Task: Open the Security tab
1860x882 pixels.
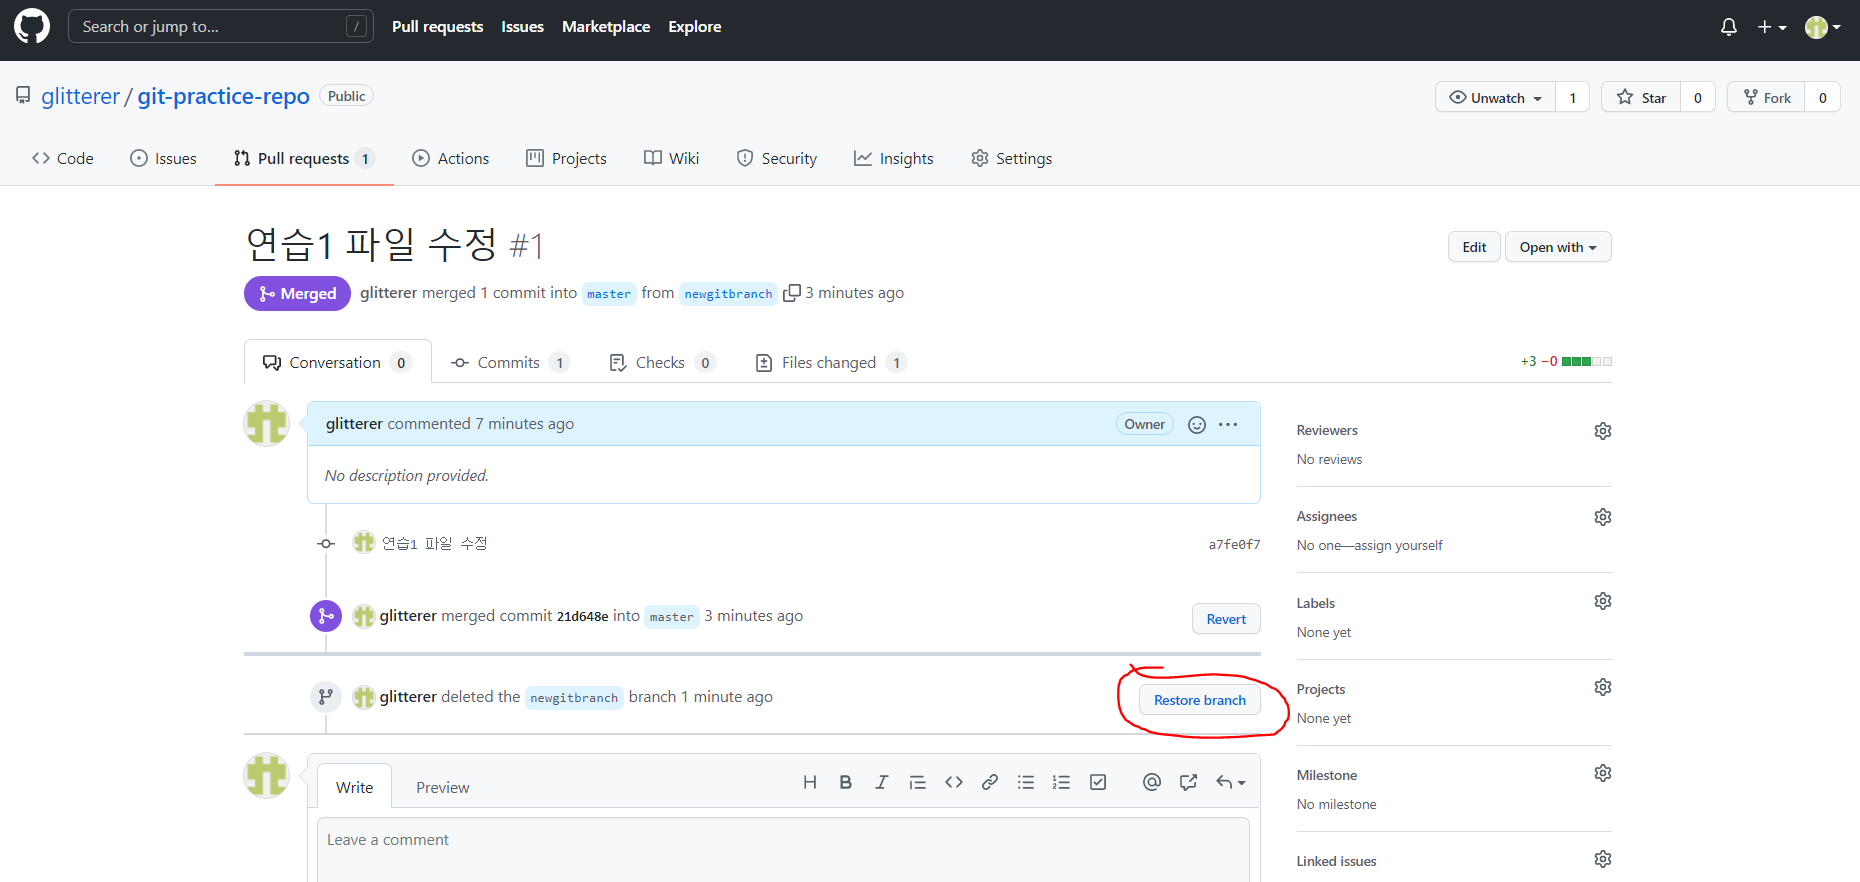Action: [777, 158]
